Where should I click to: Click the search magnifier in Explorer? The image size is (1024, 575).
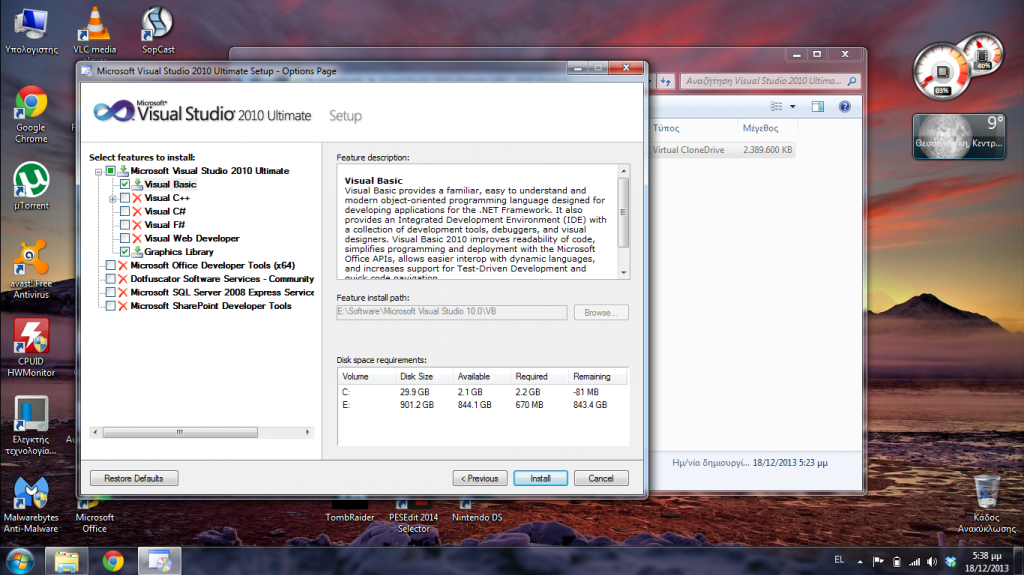pos(852,81)
